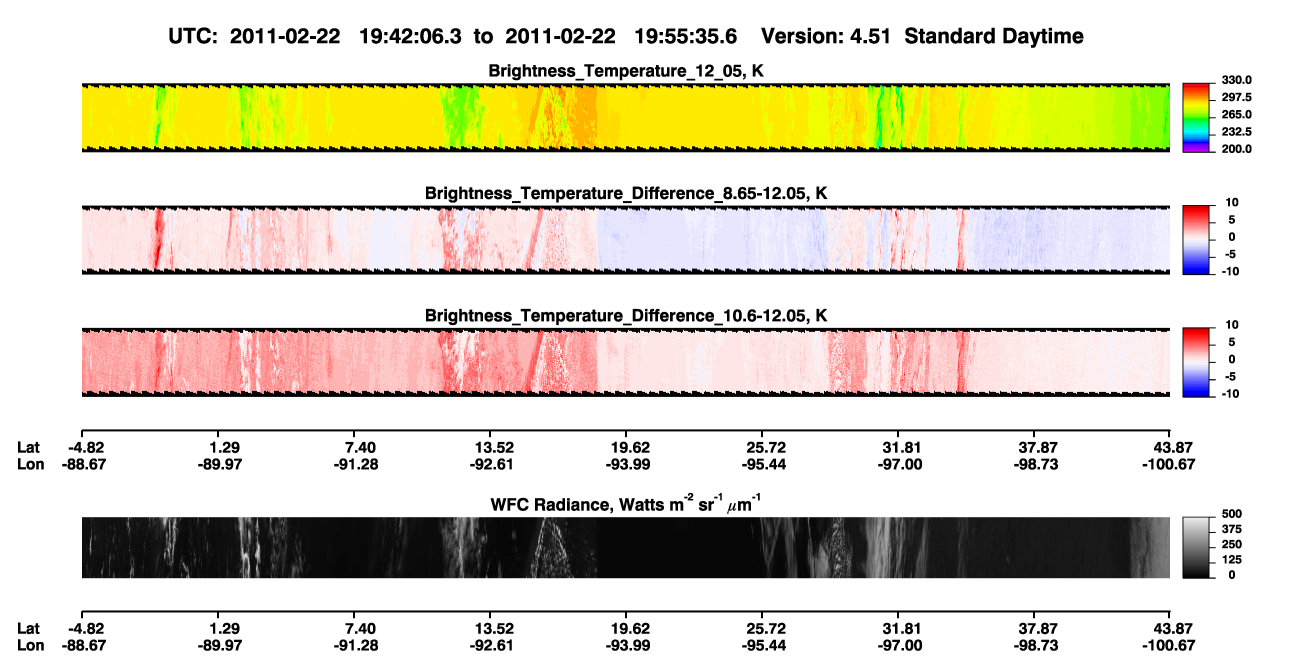Click the 10.6-12.05 difference image strip
This screenshot has width=1300, height=667.
click(625, 362)
